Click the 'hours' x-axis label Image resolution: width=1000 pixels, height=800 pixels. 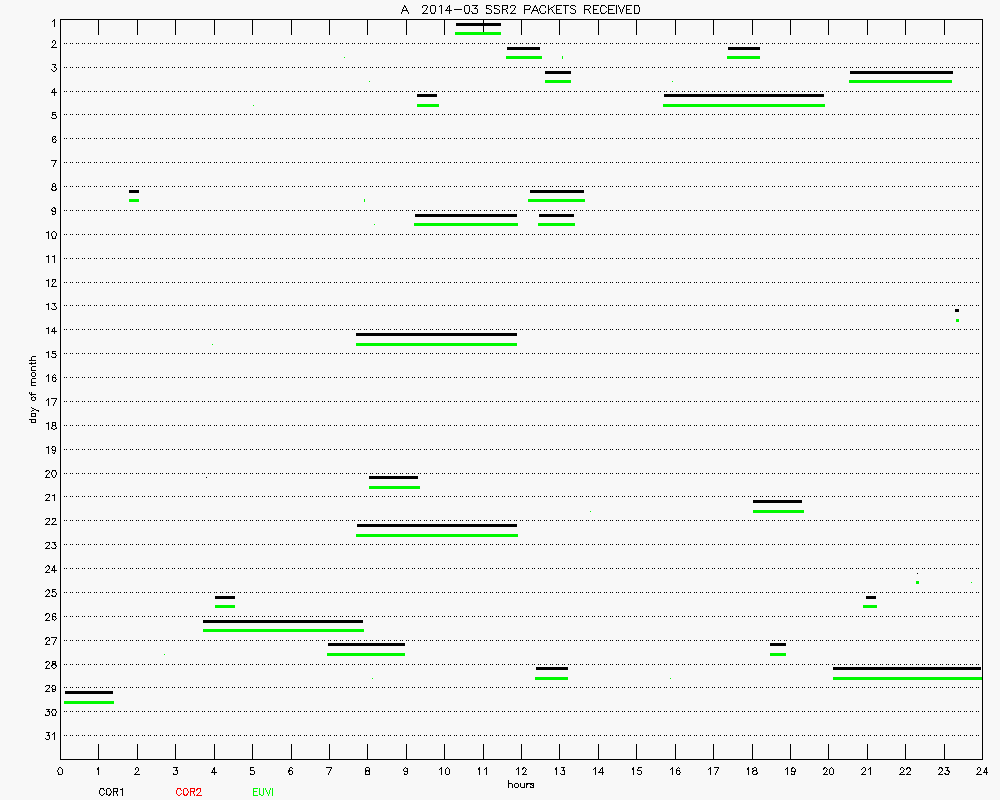(x=520, y=785)
